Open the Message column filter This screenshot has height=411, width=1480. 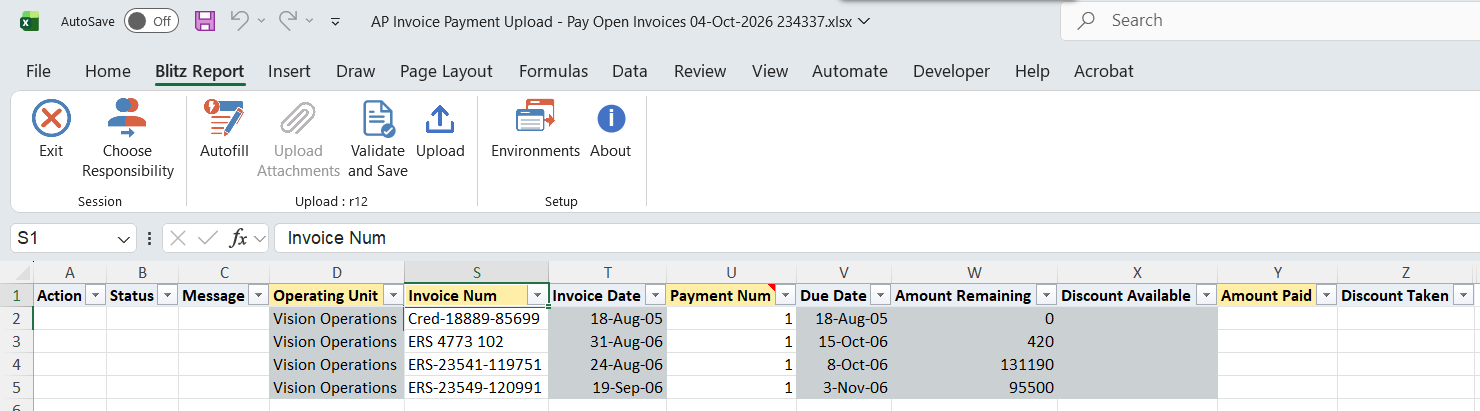[x=258, y=296]
